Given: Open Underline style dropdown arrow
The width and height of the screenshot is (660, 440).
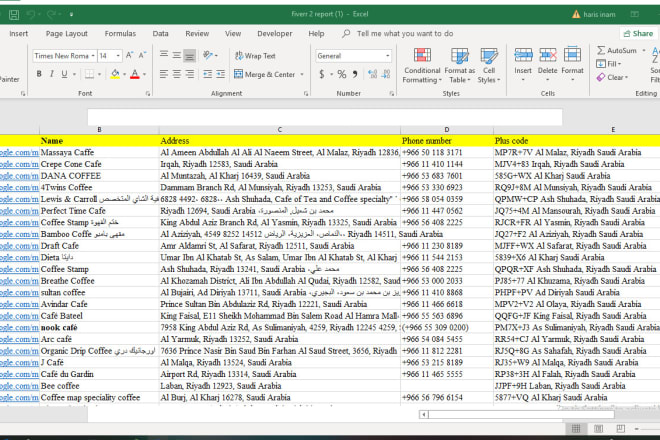Looking at the screenshot, I should pos(75,75).
